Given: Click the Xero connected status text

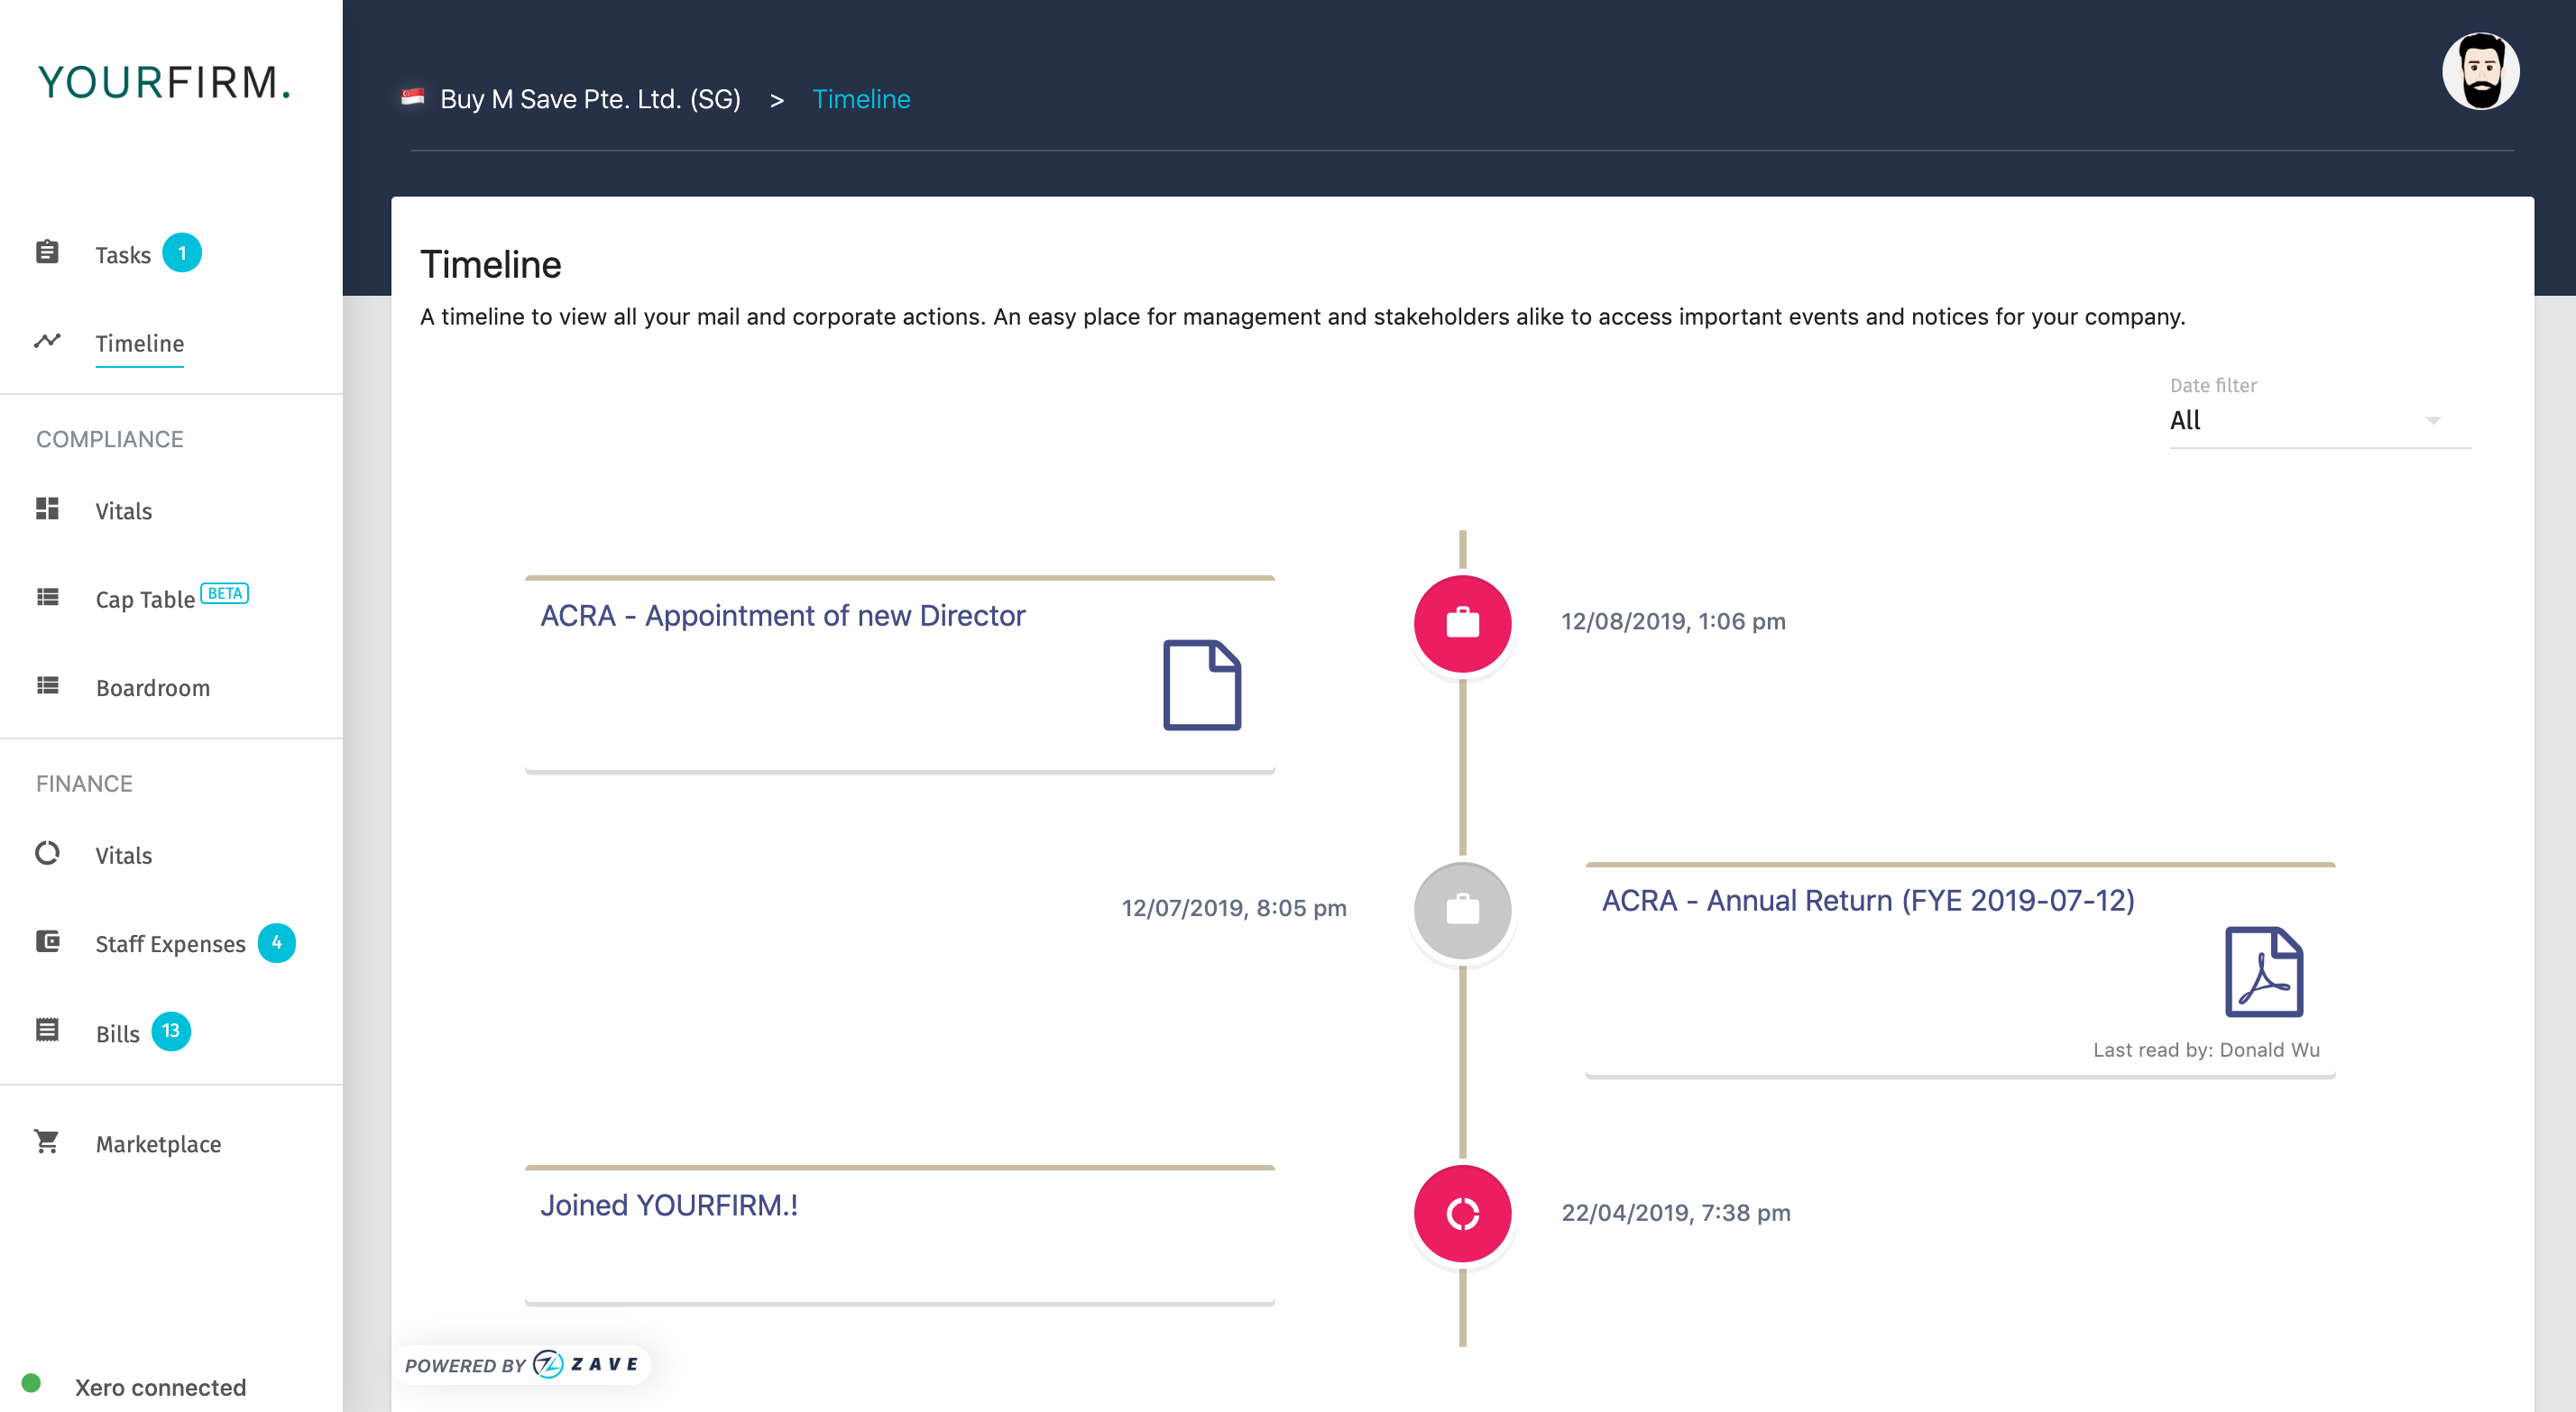Looking at the screenshot, I should (160, 1387).
